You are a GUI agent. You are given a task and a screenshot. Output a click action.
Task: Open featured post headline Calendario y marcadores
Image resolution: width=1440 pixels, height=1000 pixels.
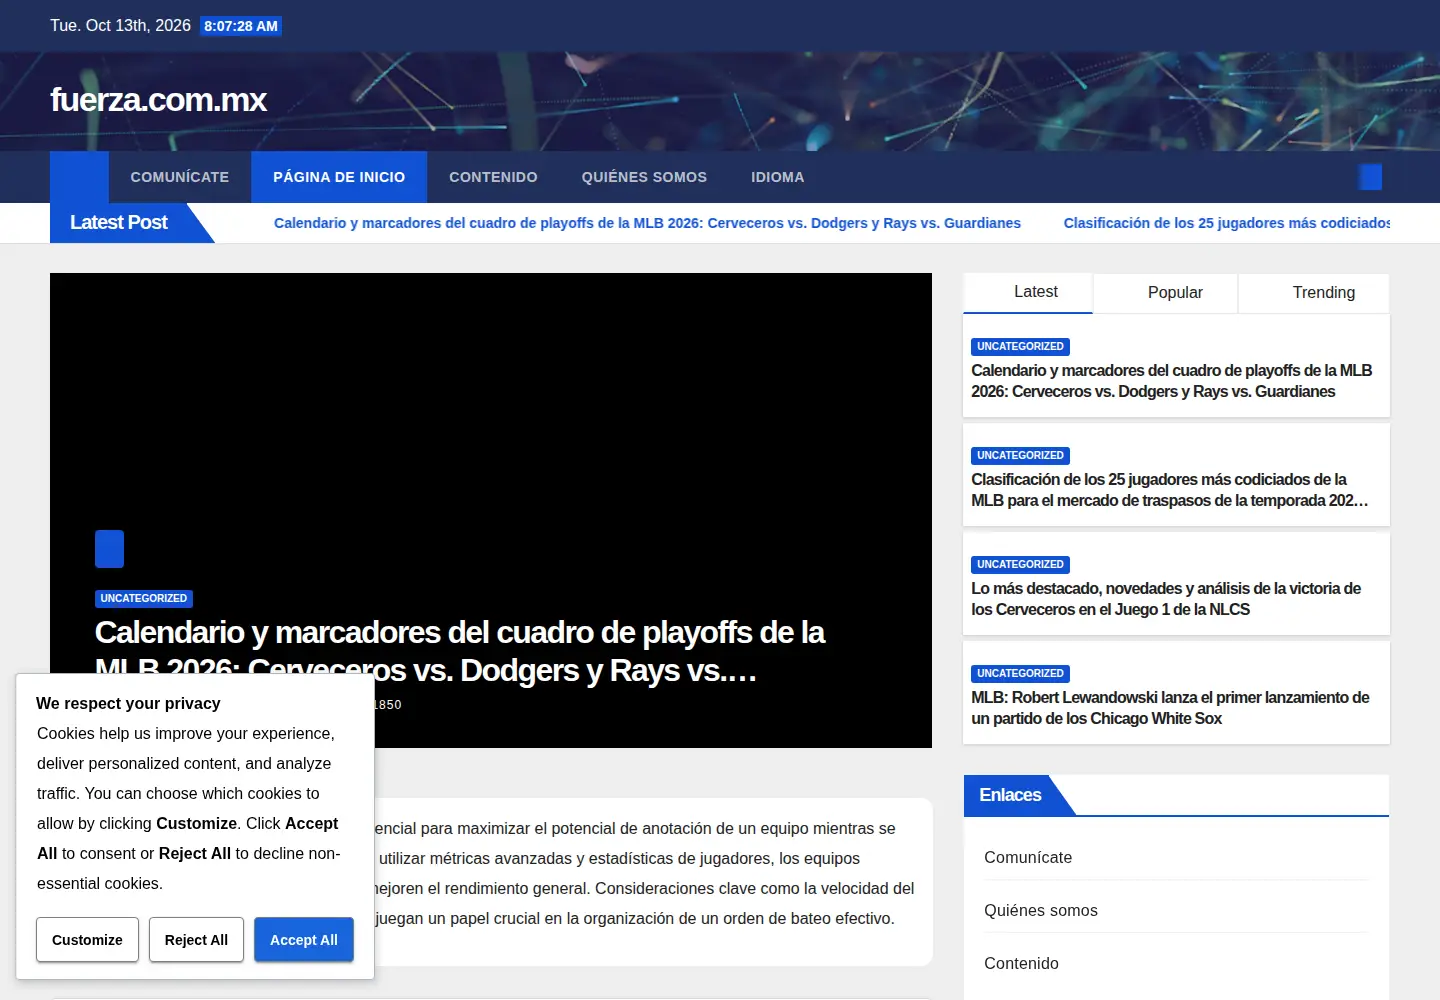pyautogui.click(x=460, y=651)
